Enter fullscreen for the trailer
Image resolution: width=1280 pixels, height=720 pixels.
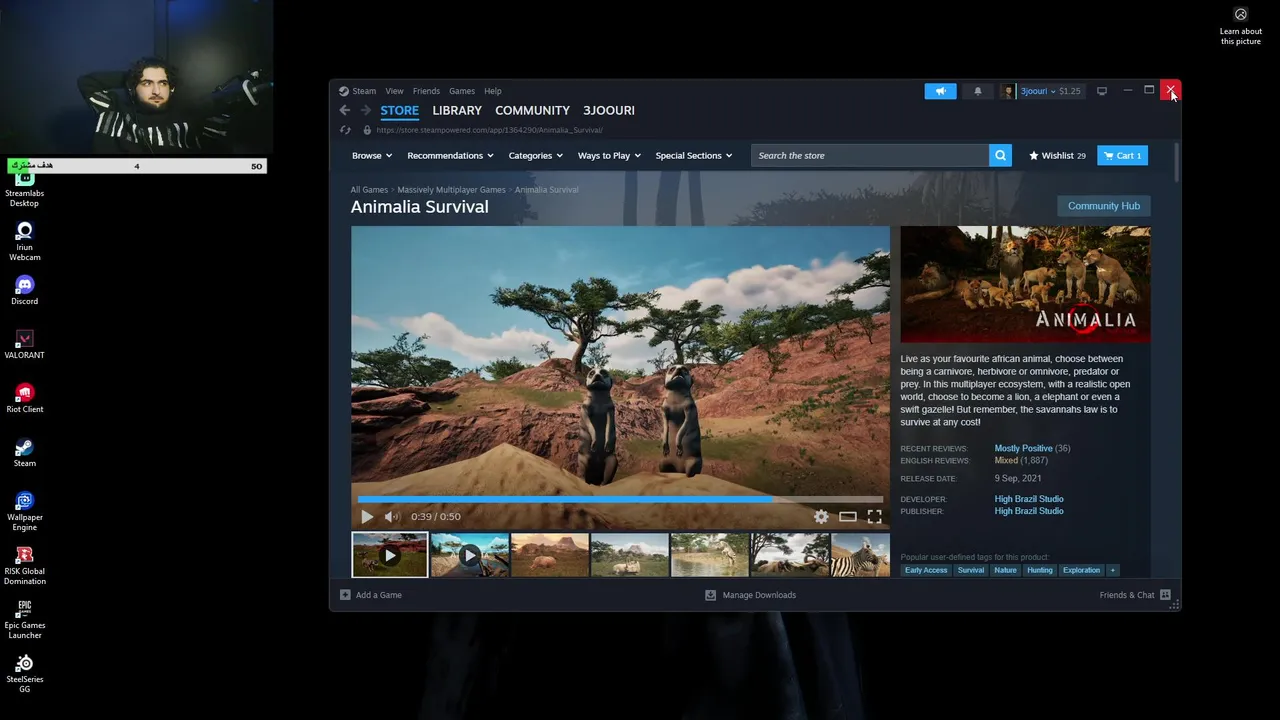[x=875, y=517]
